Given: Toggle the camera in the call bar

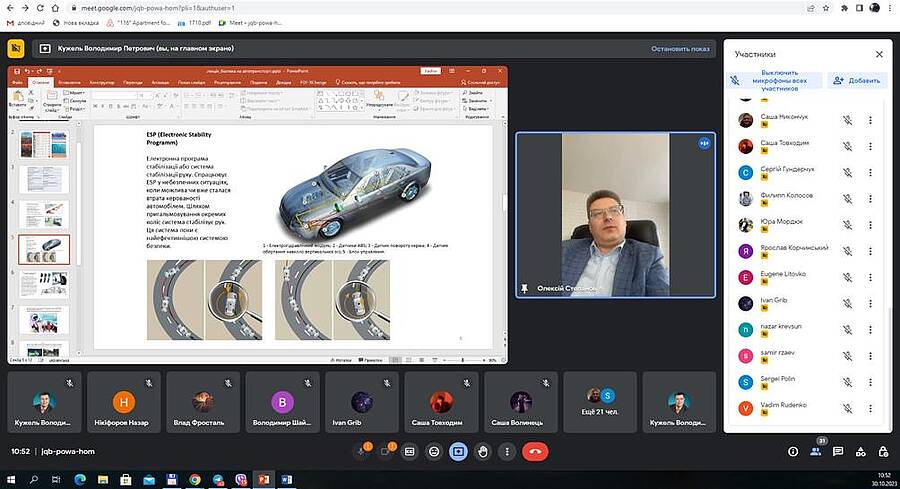Looking at the screenshot, I should 386,451.
